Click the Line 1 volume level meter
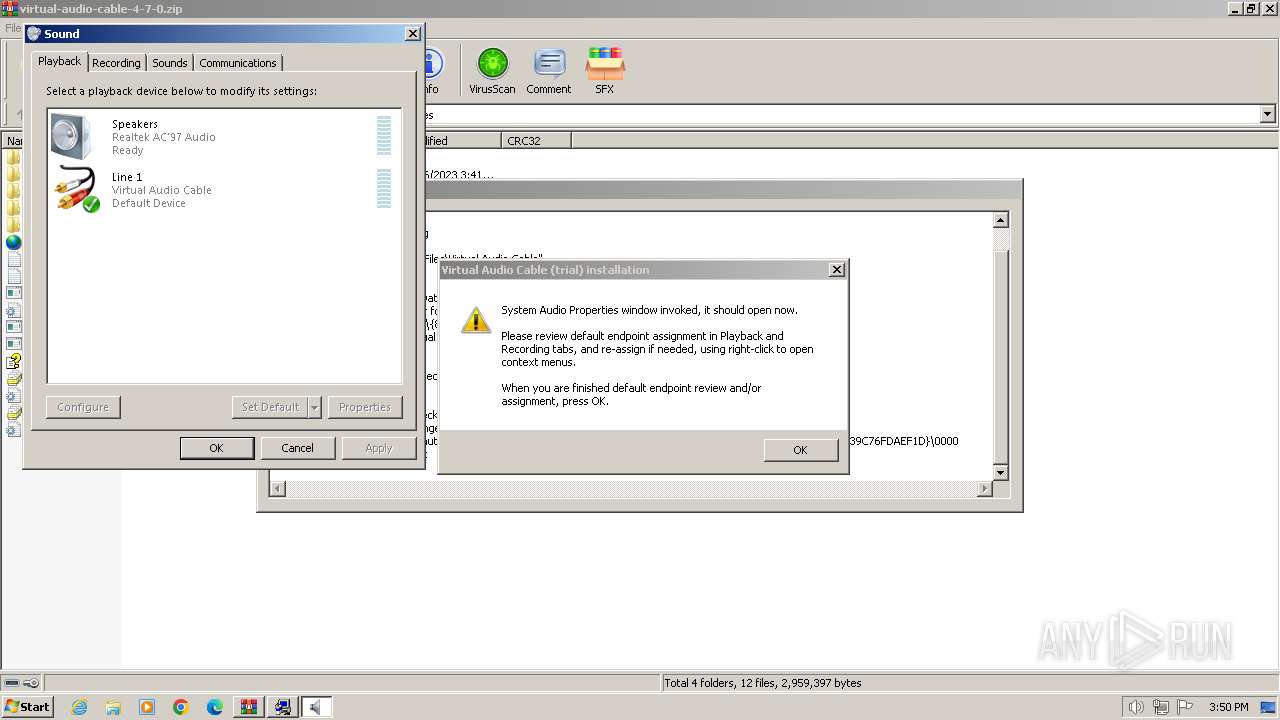1280x720 pixels. point(384,189)
